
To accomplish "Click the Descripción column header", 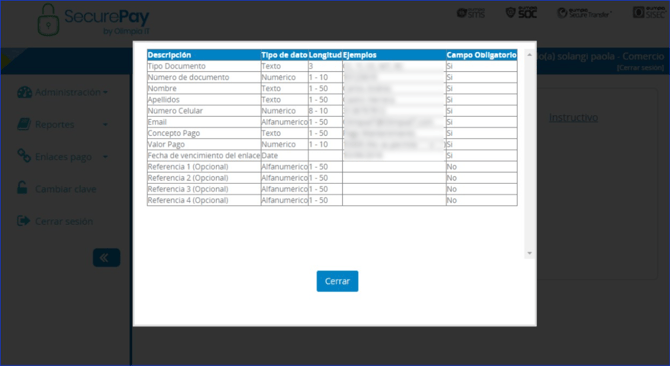I will pyautogui.click(x=204, y=55).
